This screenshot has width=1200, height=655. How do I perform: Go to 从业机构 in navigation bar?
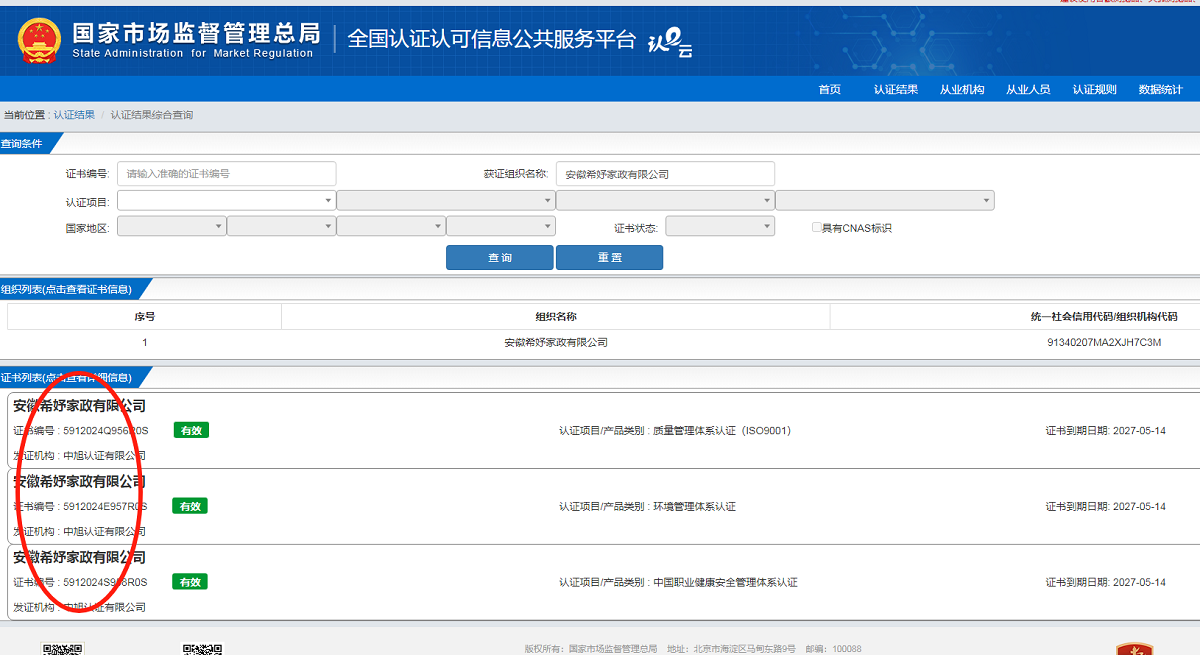click(x=961, y=90)
